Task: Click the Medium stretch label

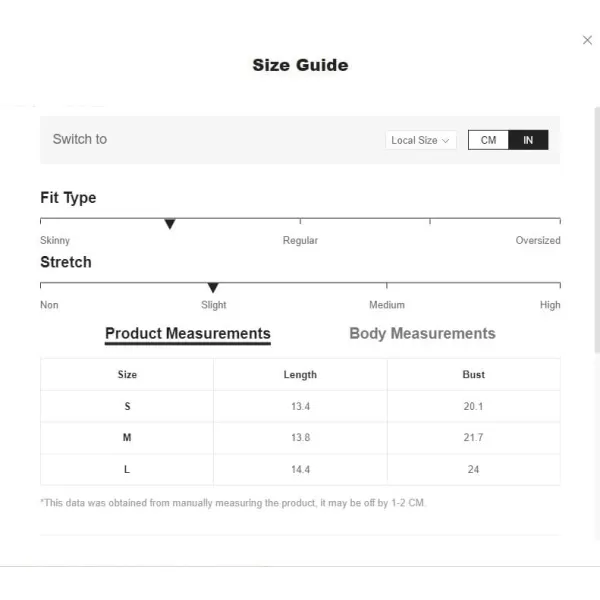Action: (x=386, y=305)
